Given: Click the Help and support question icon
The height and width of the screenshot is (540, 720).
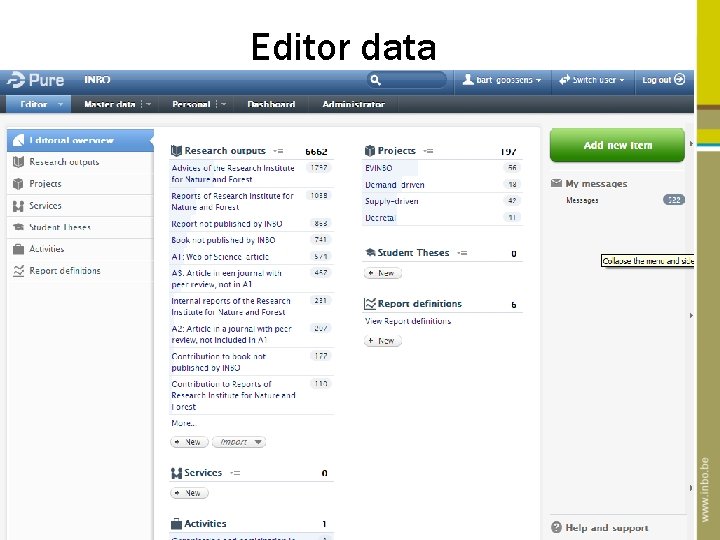Looking at the screenshot, I should coord(556,527).
